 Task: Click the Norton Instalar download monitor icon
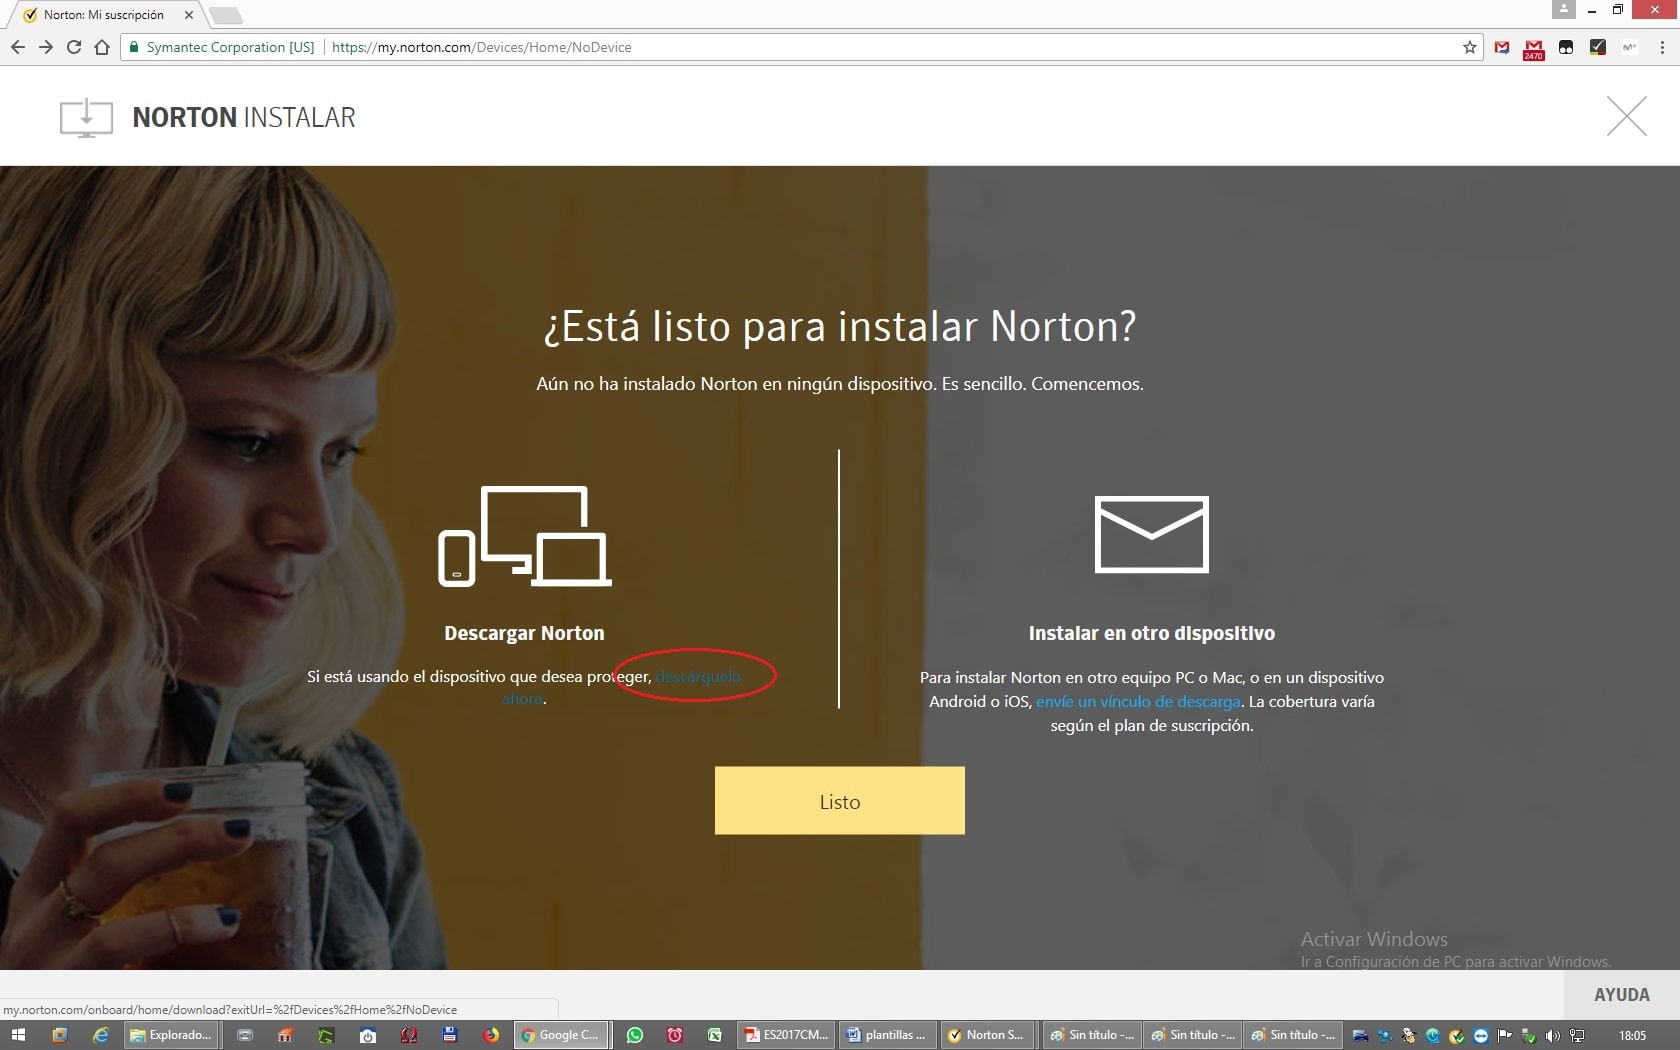[x=86, y=118]
